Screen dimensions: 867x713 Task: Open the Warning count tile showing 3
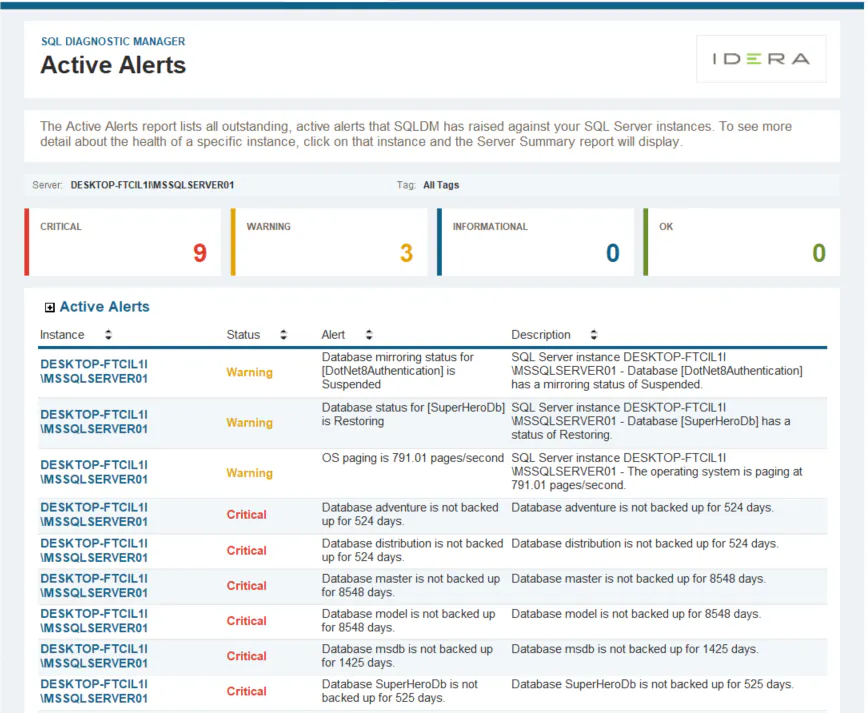[329, 242]
